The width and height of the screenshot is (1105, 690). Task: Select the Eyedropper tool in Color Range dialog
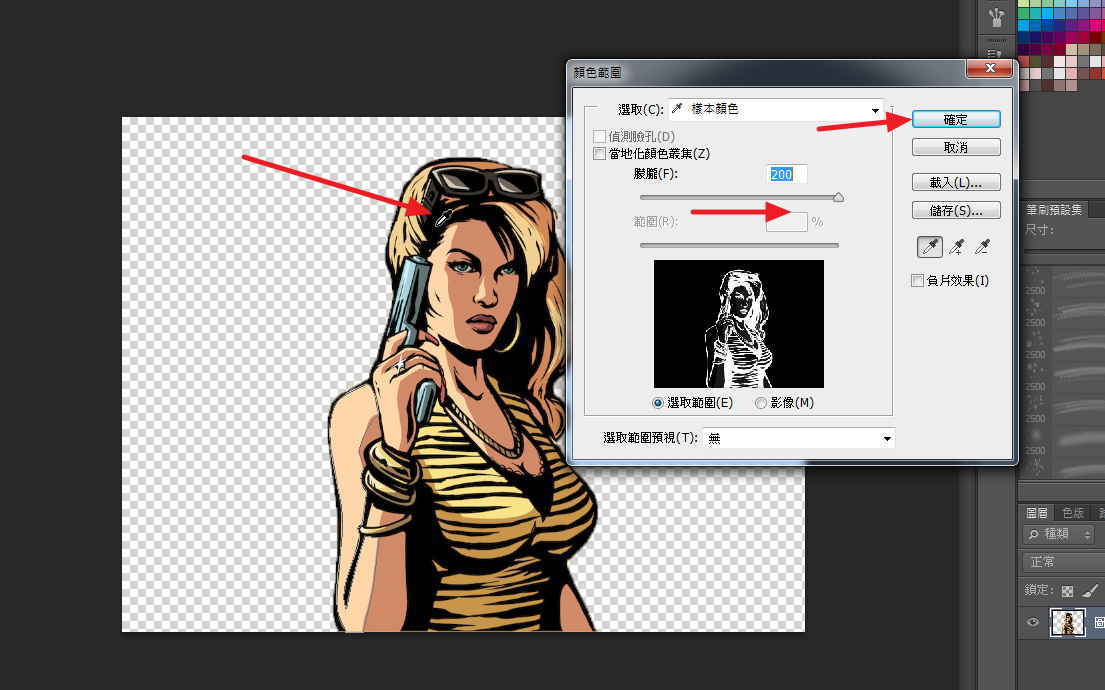click(930, 247)
